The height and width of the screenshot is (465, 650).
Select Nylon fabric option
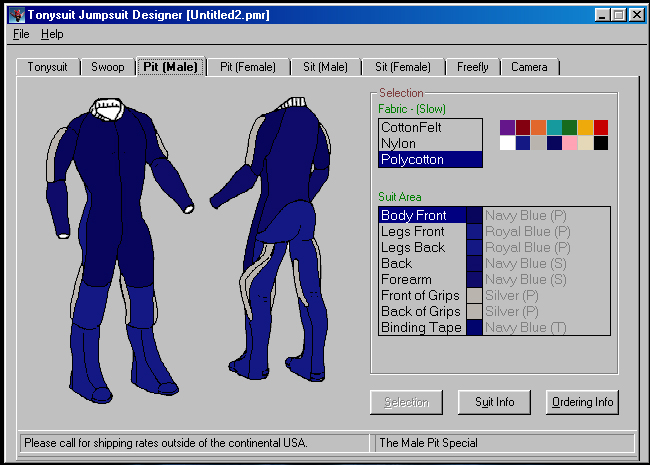pyautogui.click(x=399, y=144)
